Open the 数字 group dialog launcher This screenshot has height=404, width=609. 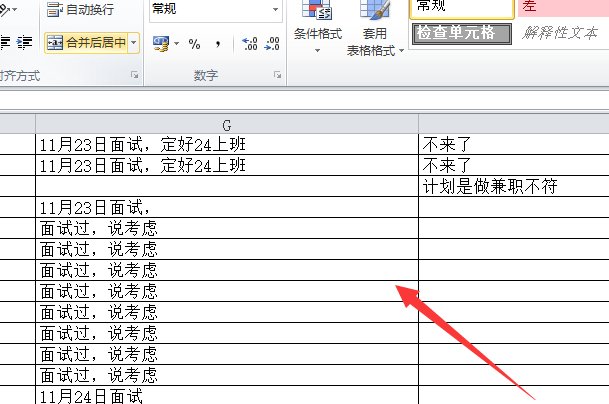pos(277,75)
